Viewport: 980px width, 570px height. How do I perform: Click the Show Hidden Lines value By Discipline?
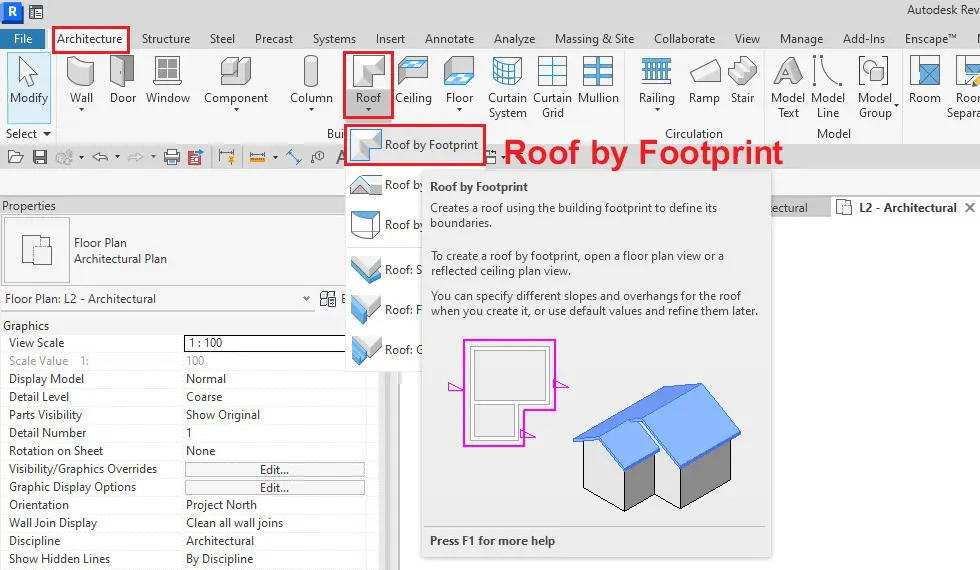[x=219, y=559]
